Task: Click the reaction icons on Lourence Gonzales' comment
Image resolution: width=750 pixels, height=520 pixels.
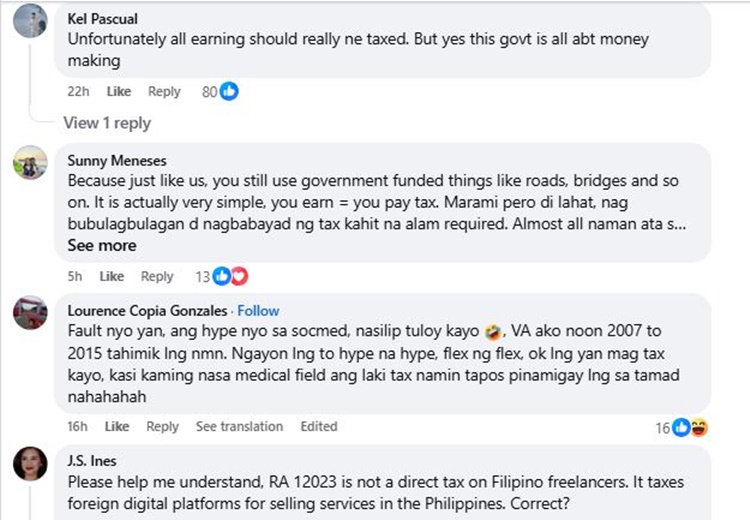Action: point(690,427)
